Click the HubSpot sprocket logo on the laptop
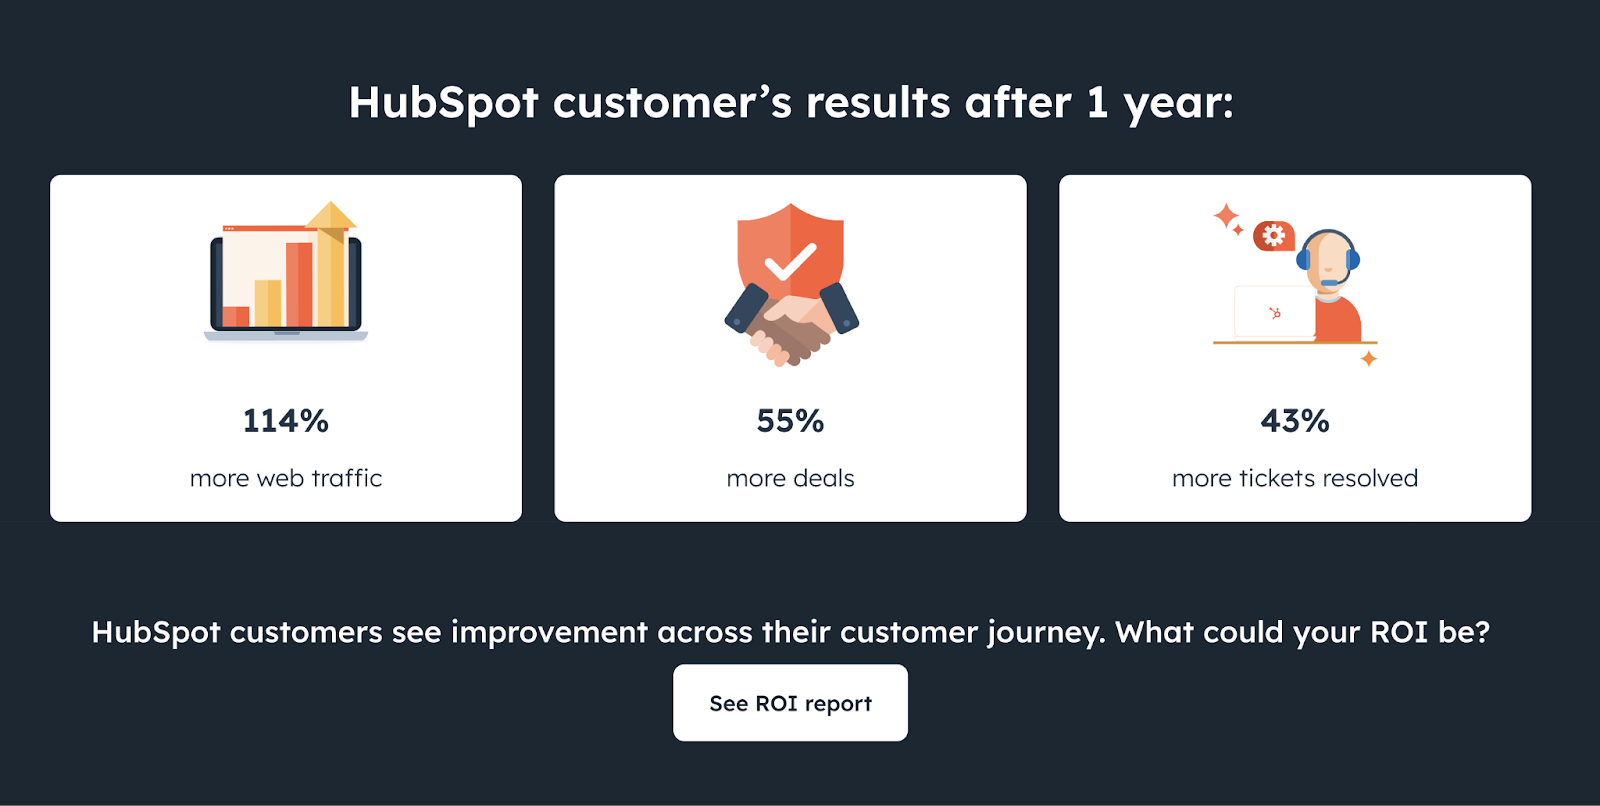This screenshot has width=1600, height=806. pyautogui.click(x=1277, y=311)
